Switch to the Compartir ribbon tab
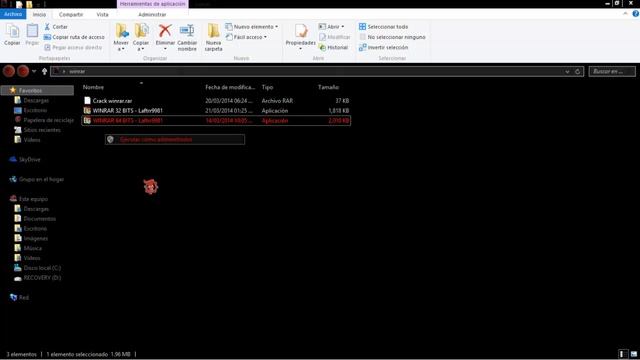Viewport: 640px width, 360px height. tap(71, 14)
